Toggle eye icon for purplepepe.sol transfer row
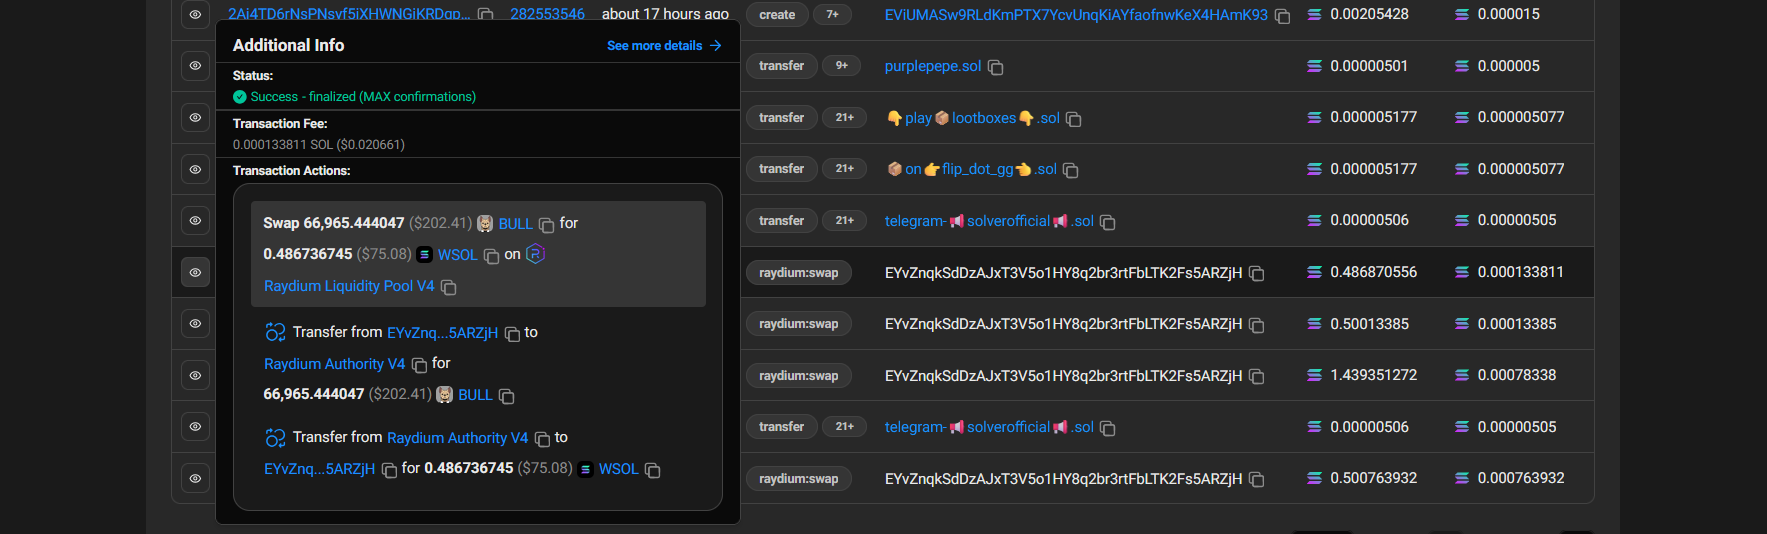The image size is (1767, 534). click(195, 66)
